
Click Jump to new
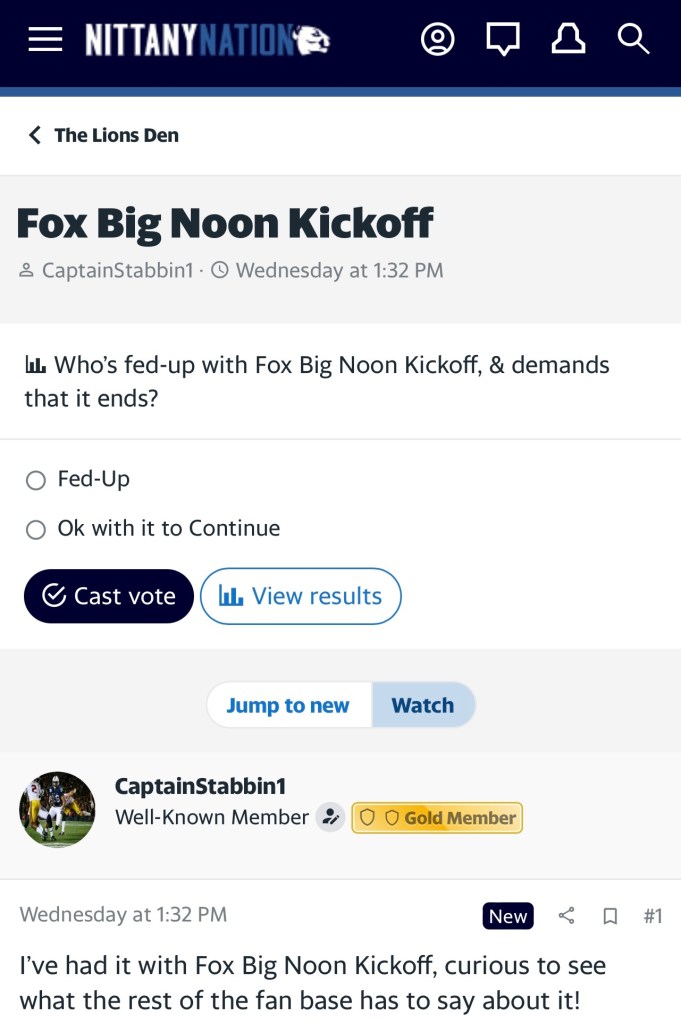point(288,705)
